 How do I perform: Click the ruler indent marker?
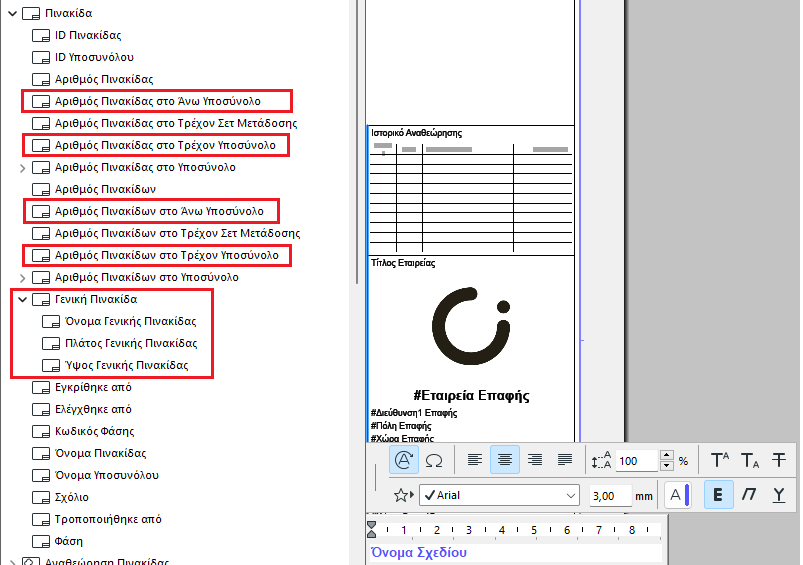tap(372, 530)
